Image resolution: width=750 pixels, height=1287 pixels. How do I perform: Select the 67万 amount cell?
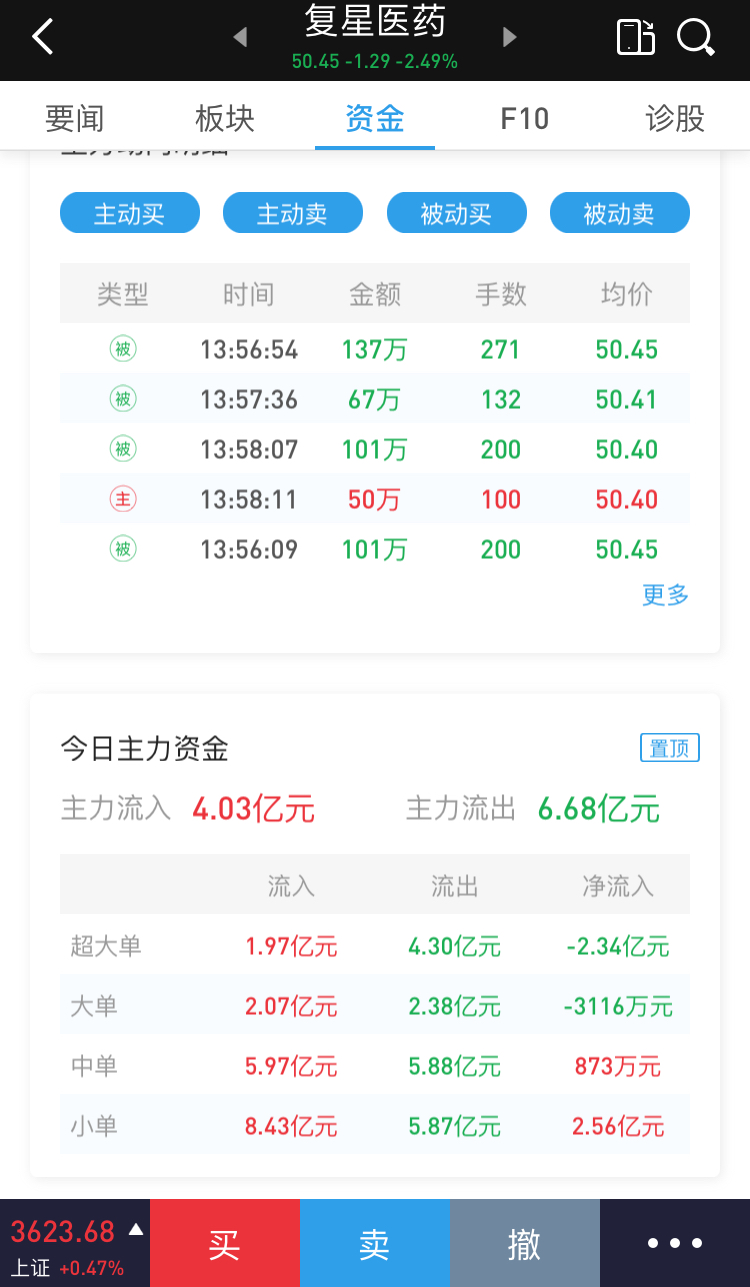pos(374,399)
